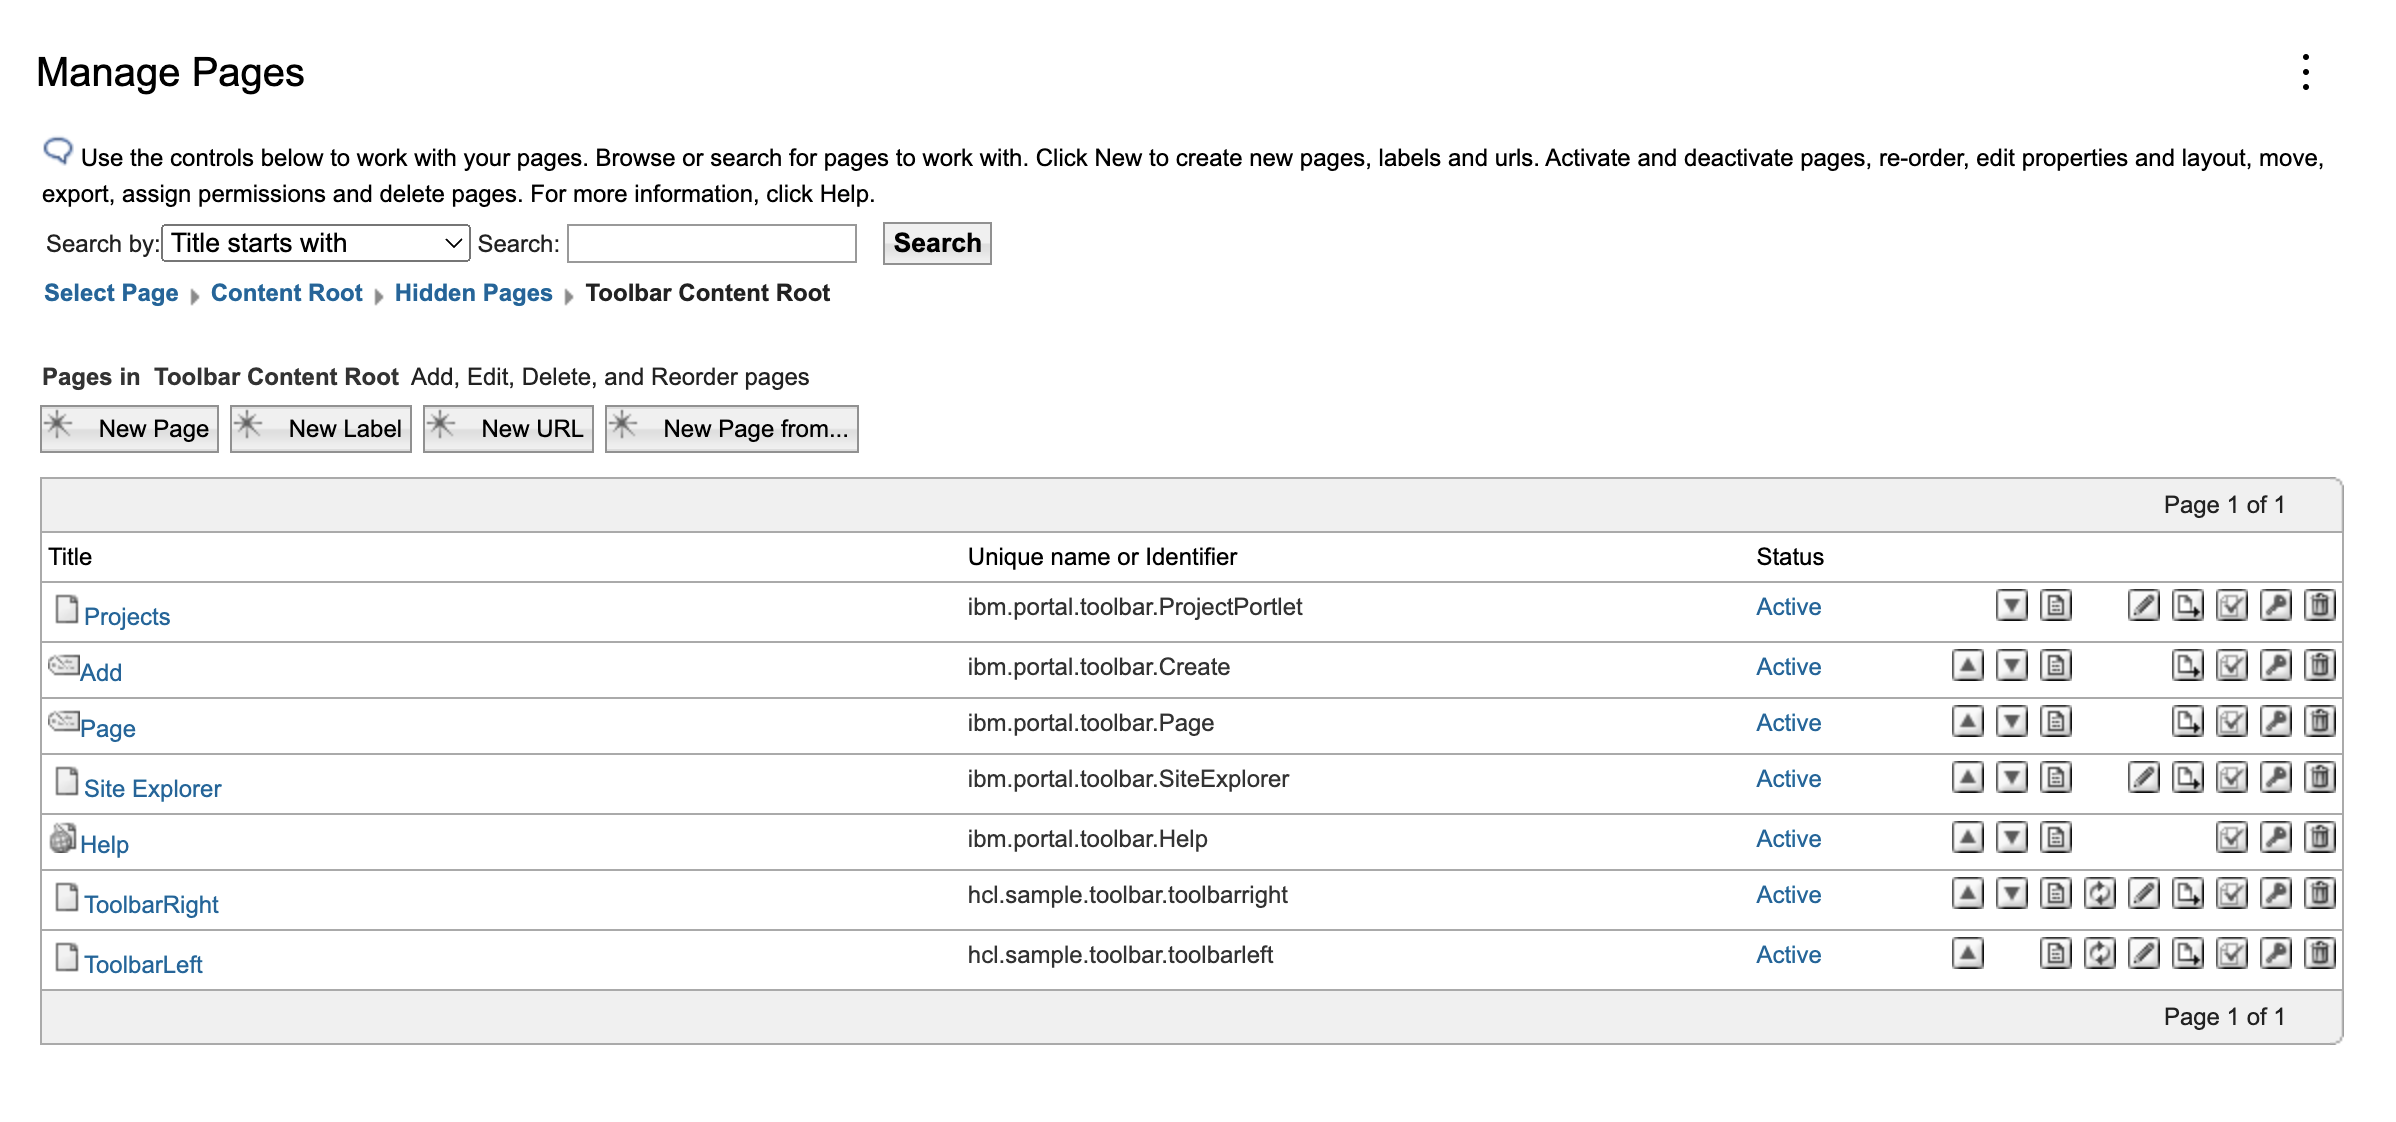Copy the Add page
Viewport: 2396px width, 1122px height.
2187,666
